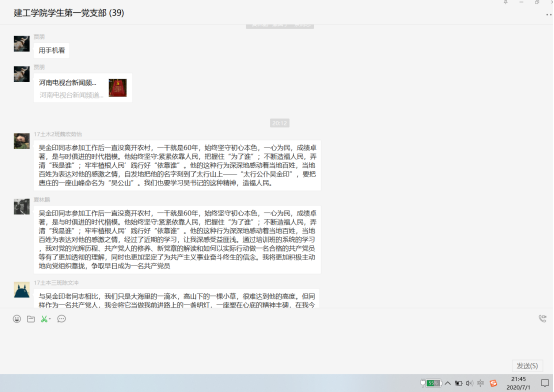Show hidden system tray icons
This screenshot has width=554, height=392.
click(x=448, y=383)
